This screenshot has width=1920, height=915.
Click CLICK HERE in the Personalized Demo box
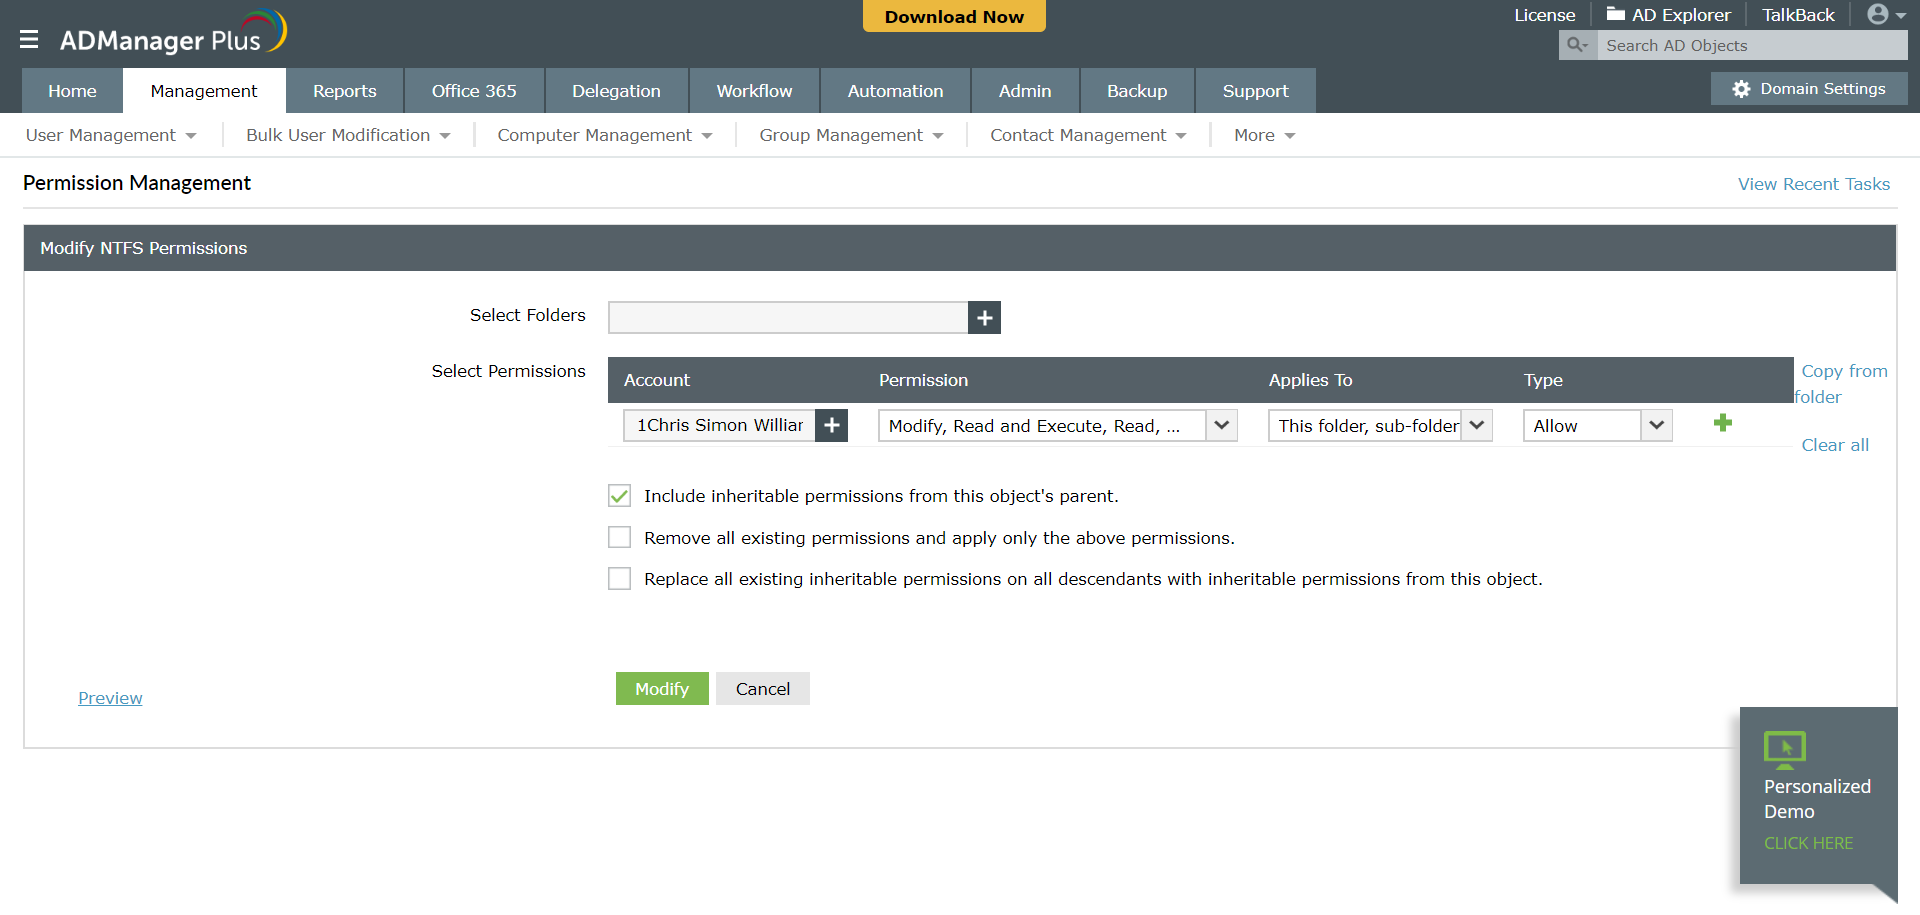(x=1808, y=843)
